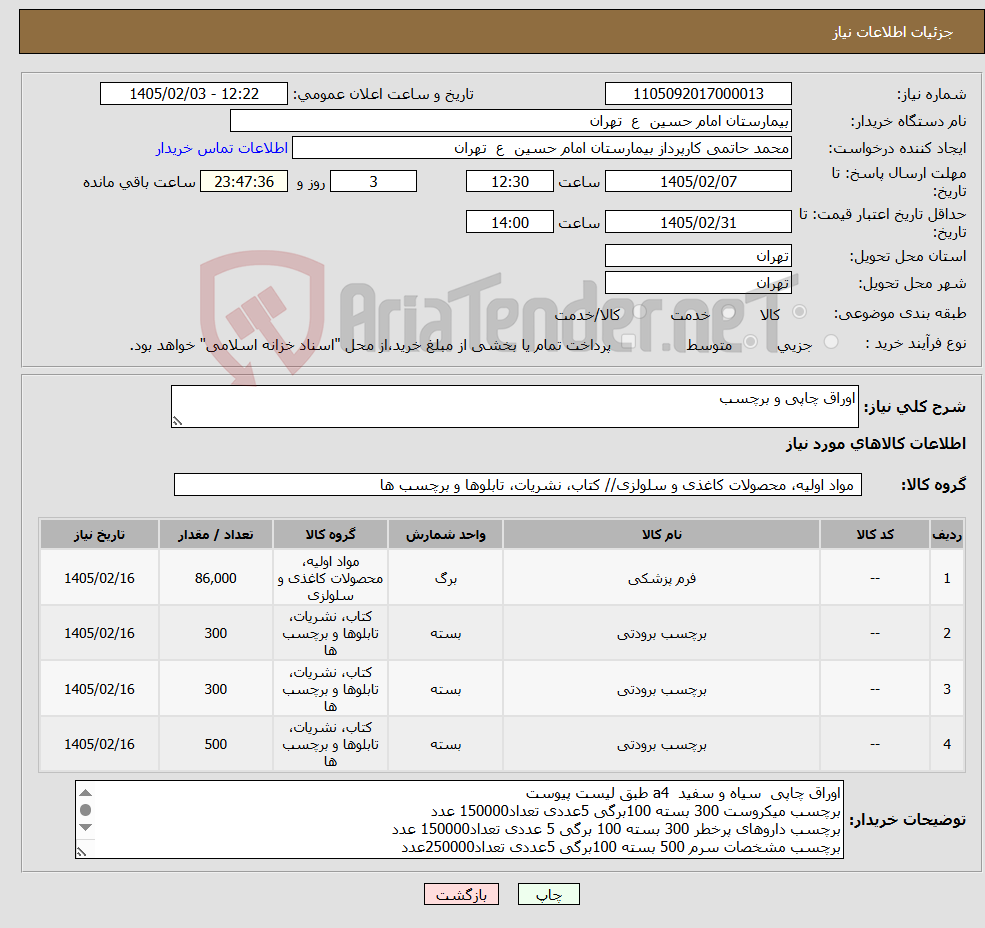Viewport: 985px width, 928px height.
Task: Toggle the treasury documents payment checkbox
Action: tap(628, 342)
